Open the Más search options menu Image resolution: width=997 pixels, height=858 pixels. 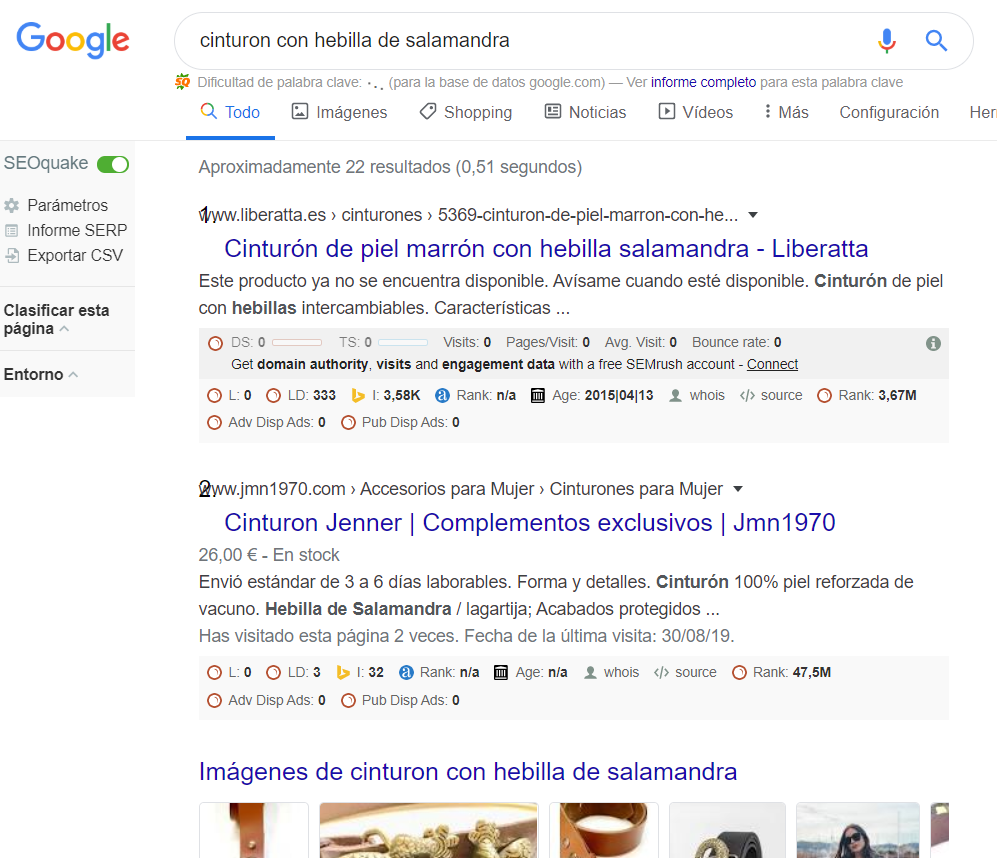pyautogui.click(x=786, y=113)
